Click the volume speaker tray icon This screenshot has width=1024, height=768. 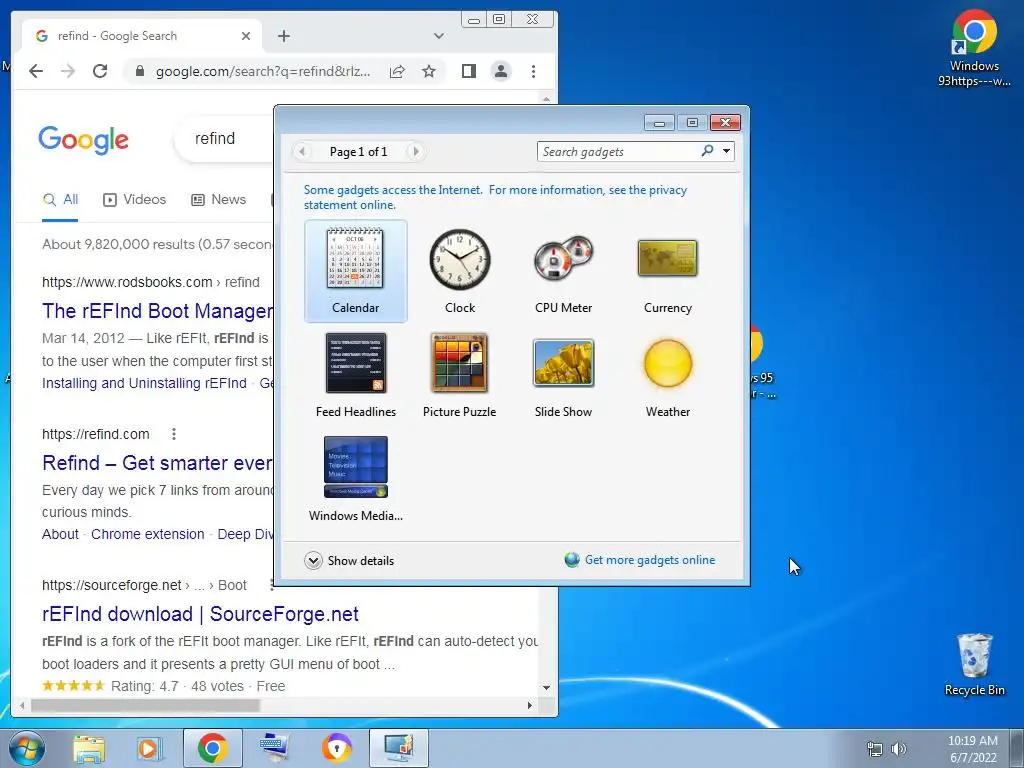pos(899,749)
